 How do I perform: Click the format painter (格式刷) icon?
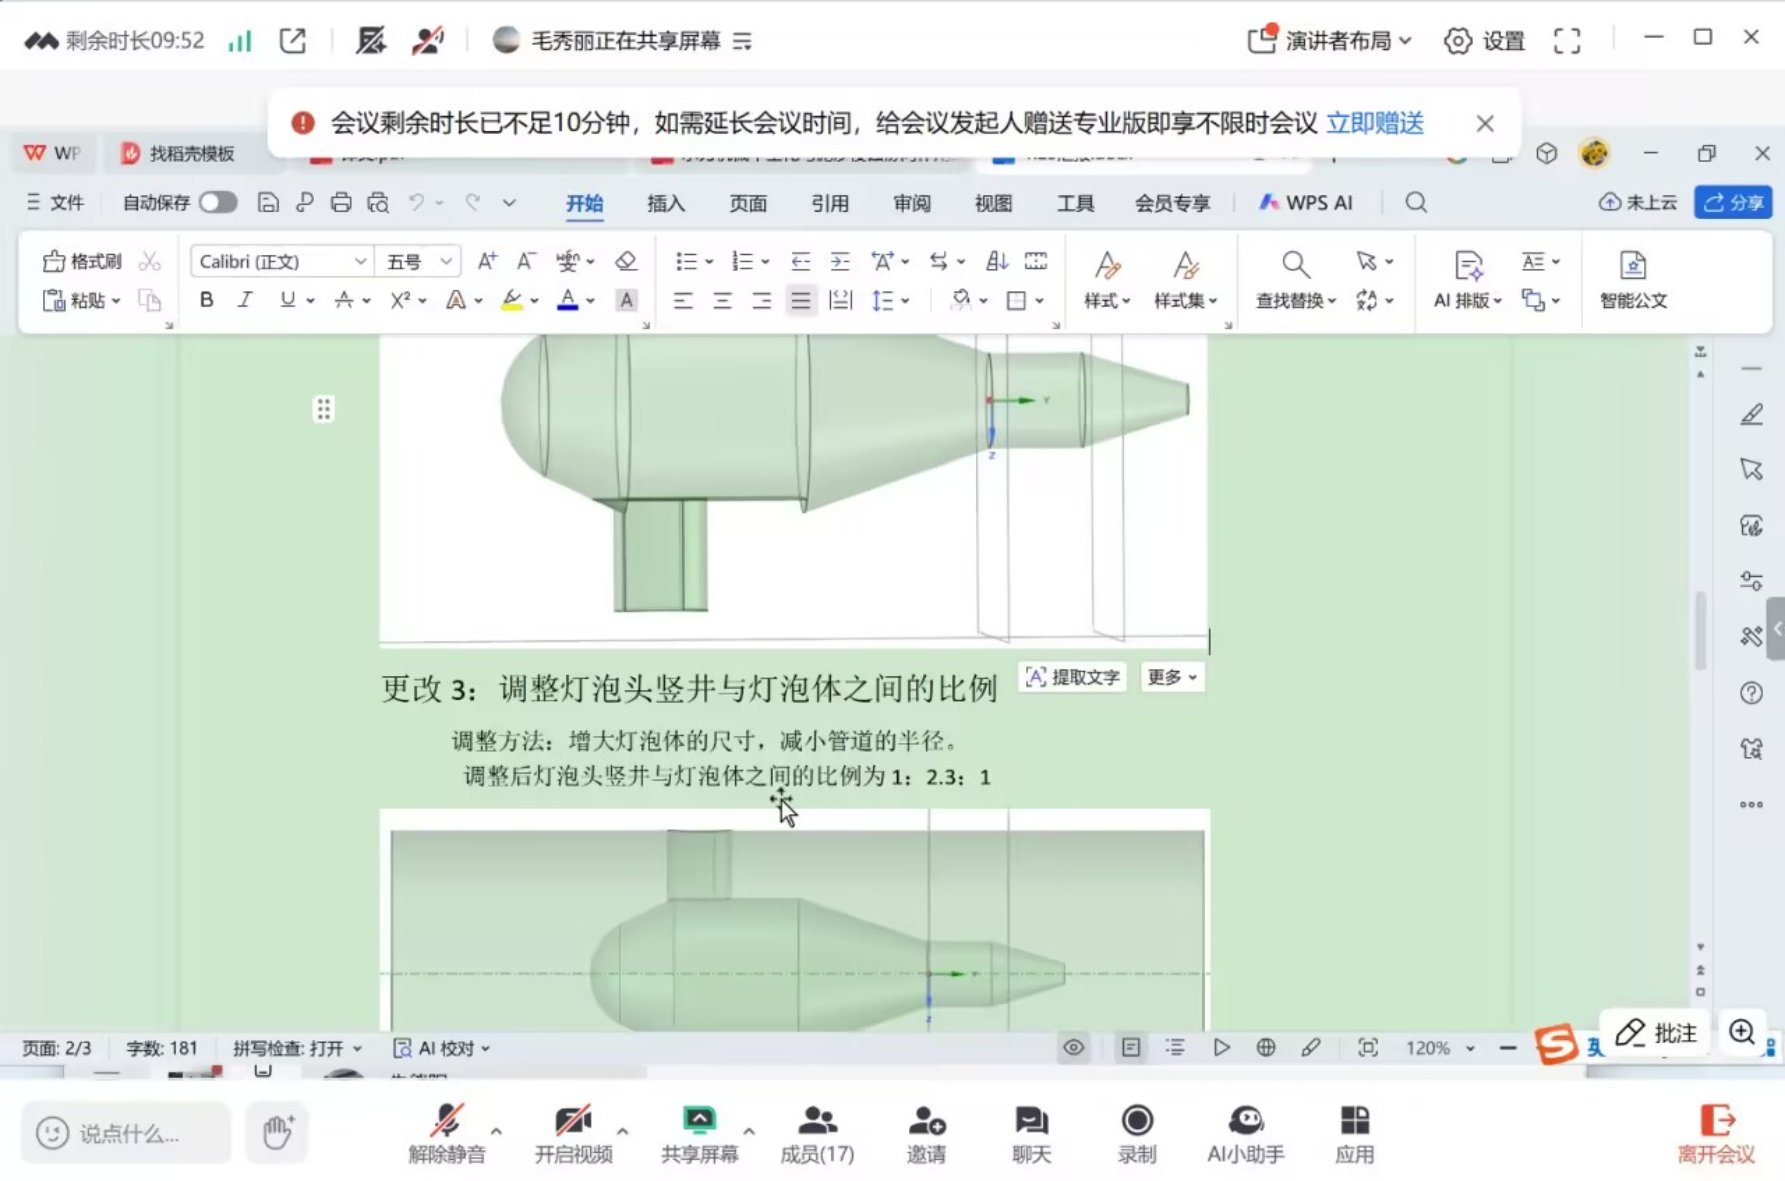tap(82, 261)
